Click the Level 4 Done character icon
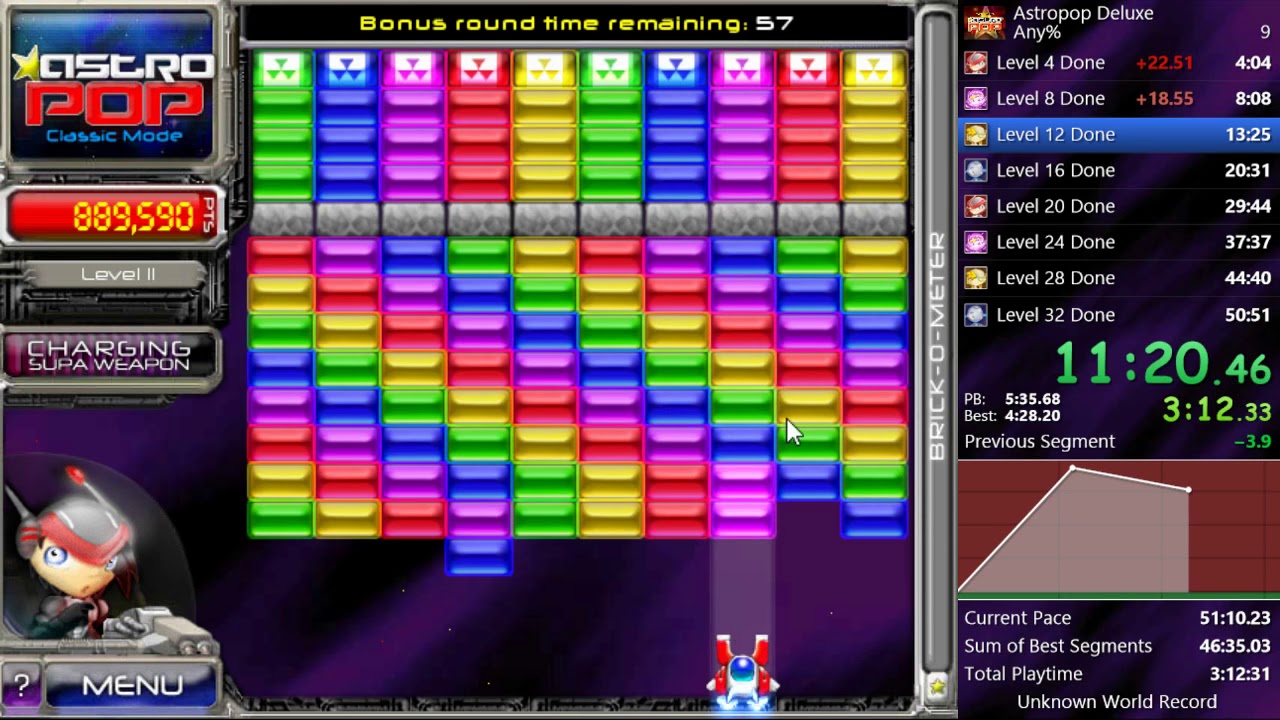The width and height of the screenshot is (1280, 720). 976,63
